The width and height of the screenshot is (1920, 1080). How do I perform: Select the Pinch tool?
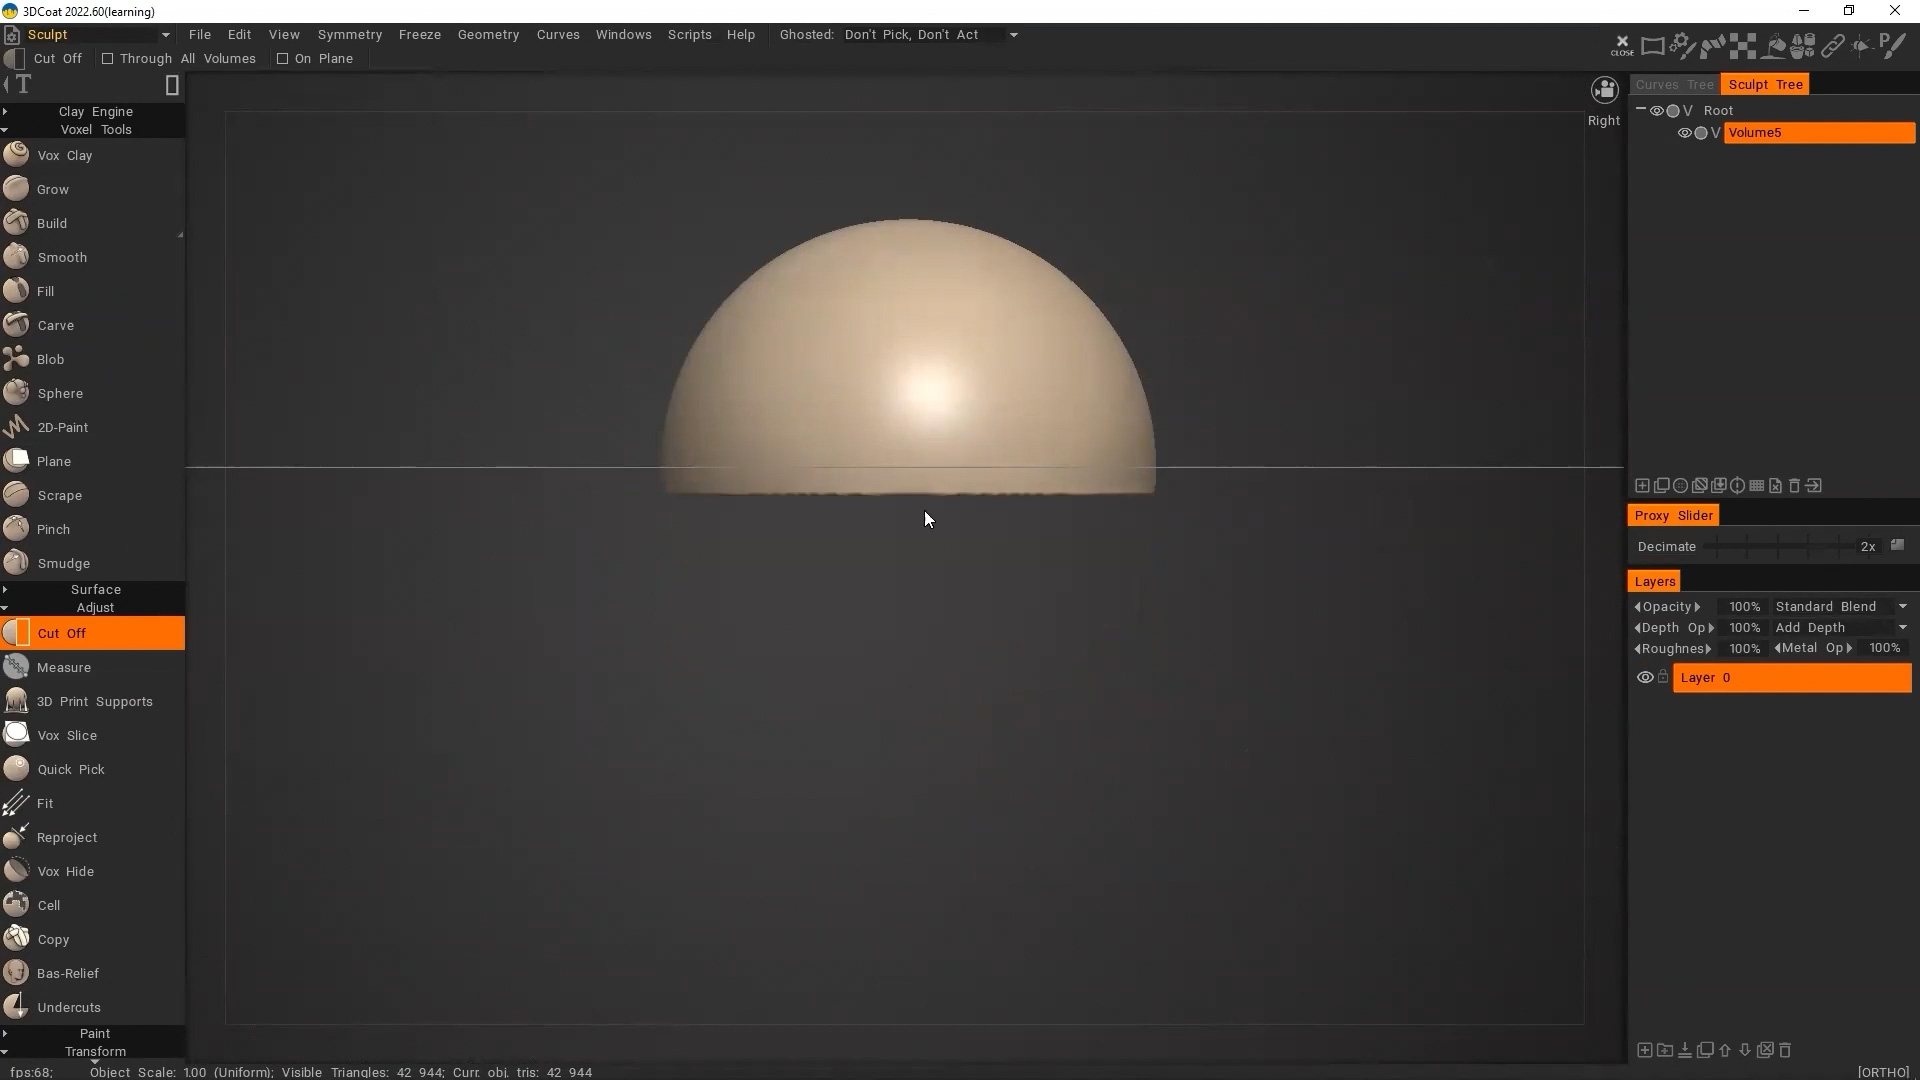pyautogui.click(x=53, y=530)
